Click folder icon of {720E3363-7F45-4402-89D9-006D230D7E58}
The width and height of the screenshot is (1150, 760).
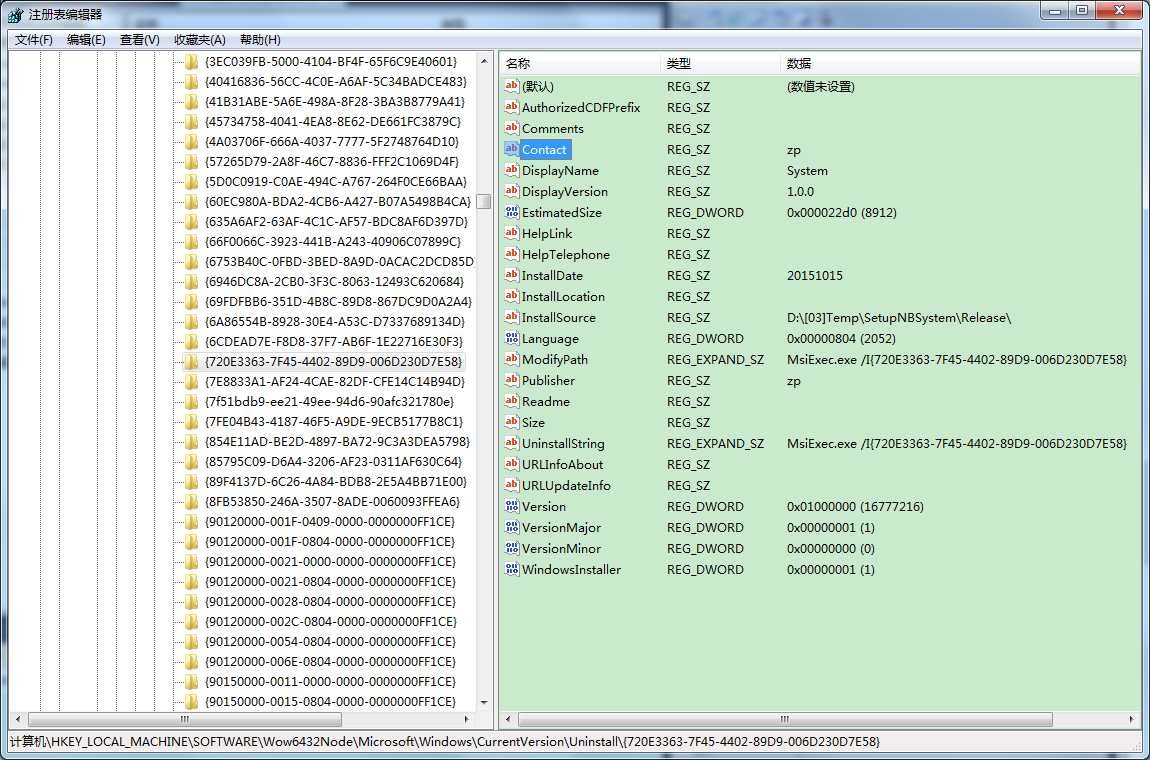pyautogui.click(x=191, y=362)
